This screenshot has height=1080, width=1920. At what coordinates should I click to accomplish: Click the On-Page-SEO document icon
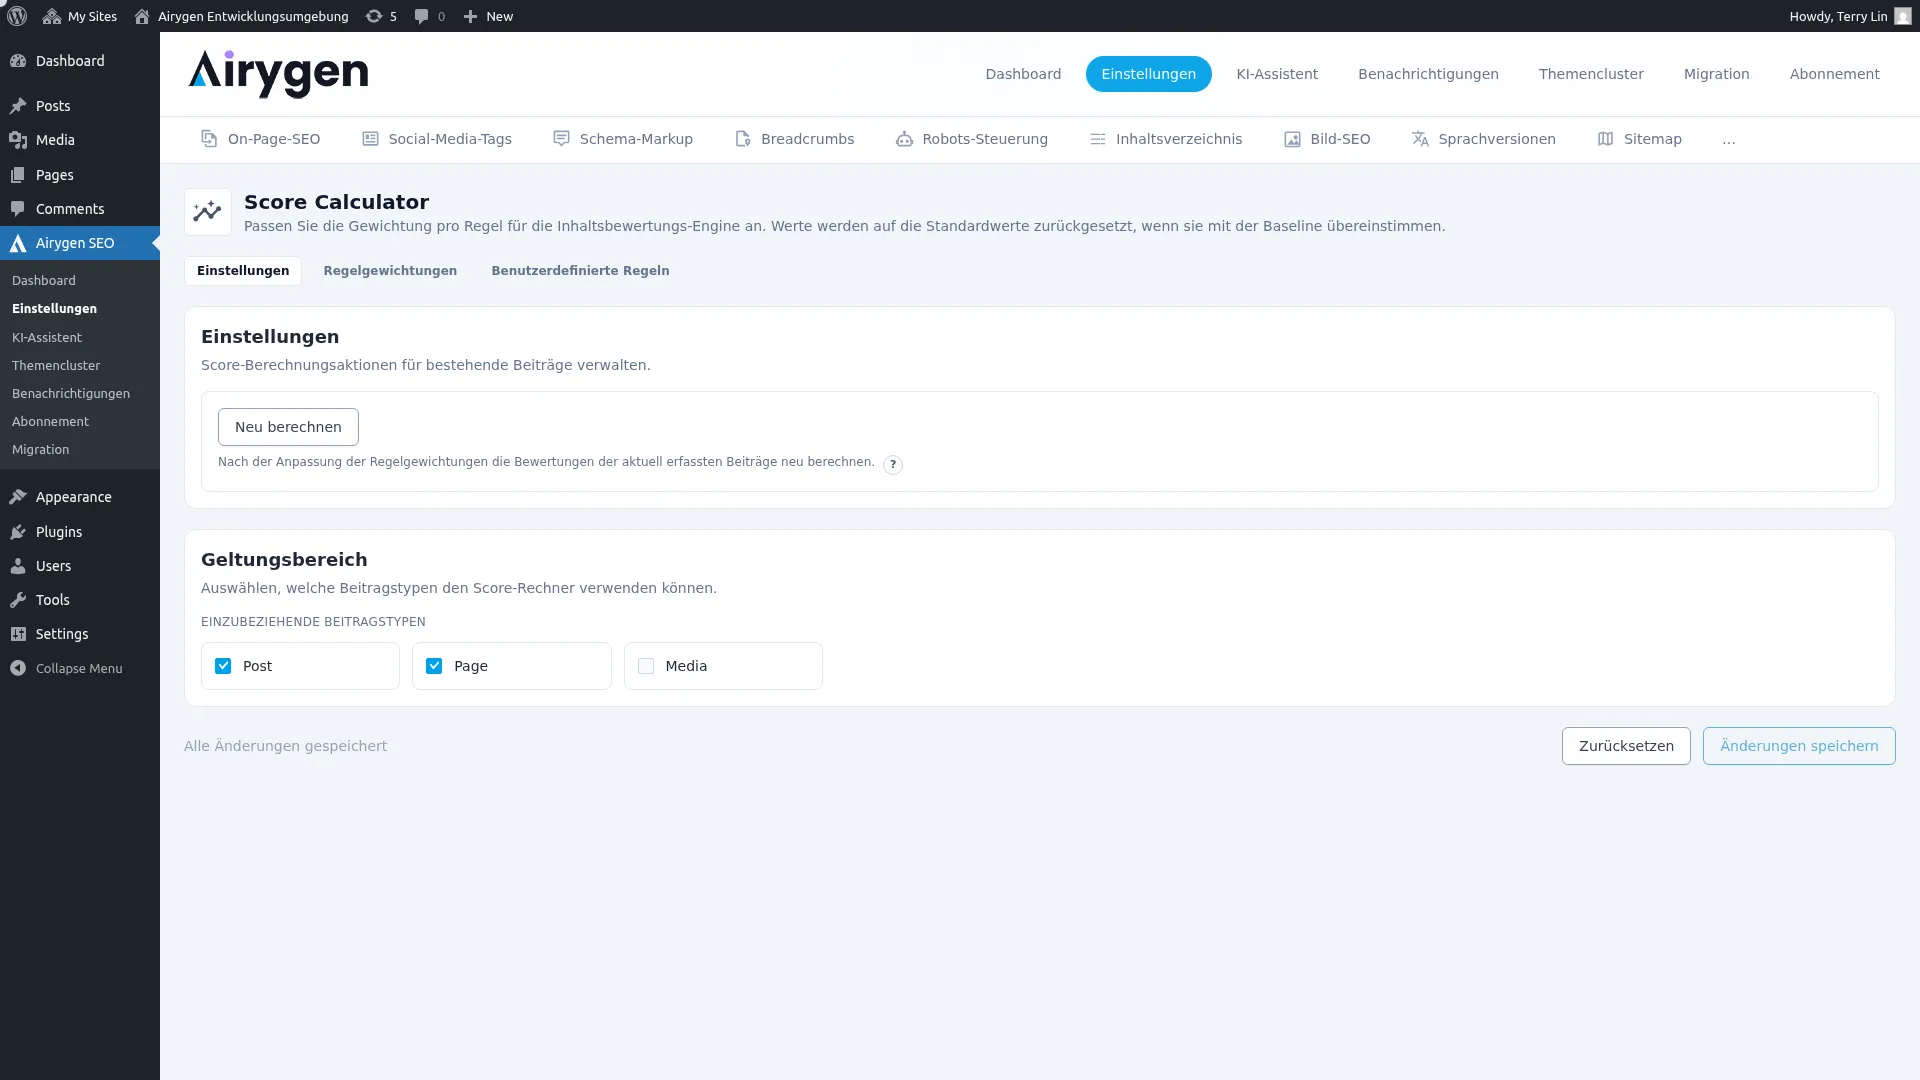pos(209,139)
